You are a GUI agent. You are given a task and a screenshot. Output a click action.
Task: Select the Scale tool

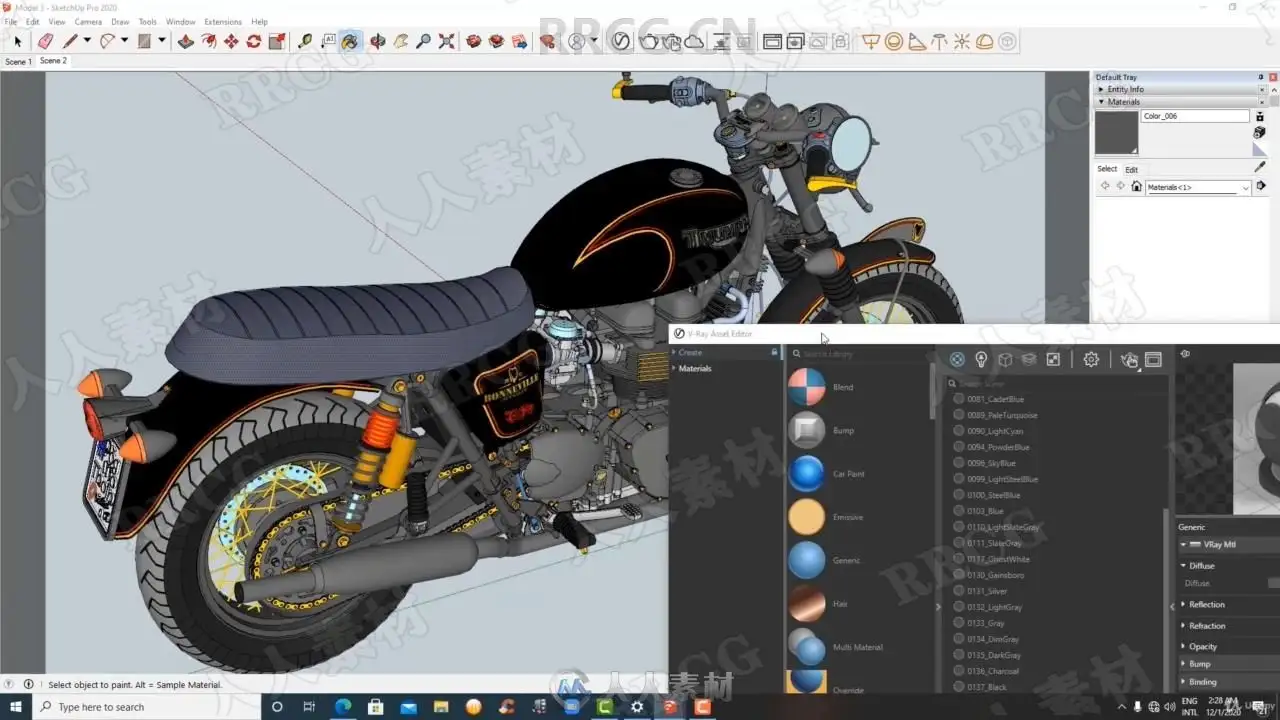pos(277,41)
